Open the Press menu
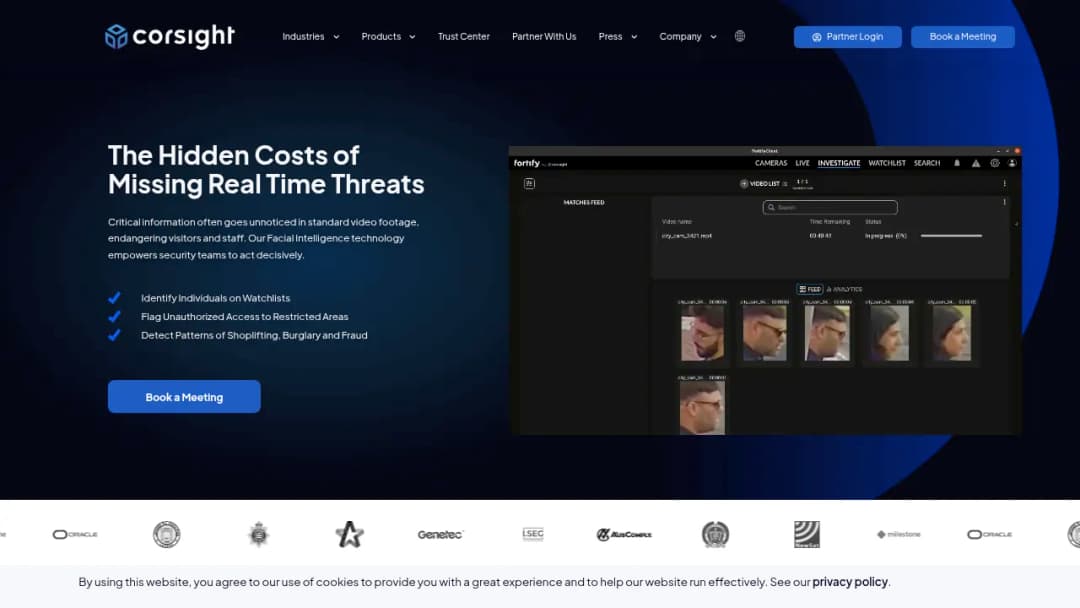 click(610, 36)
